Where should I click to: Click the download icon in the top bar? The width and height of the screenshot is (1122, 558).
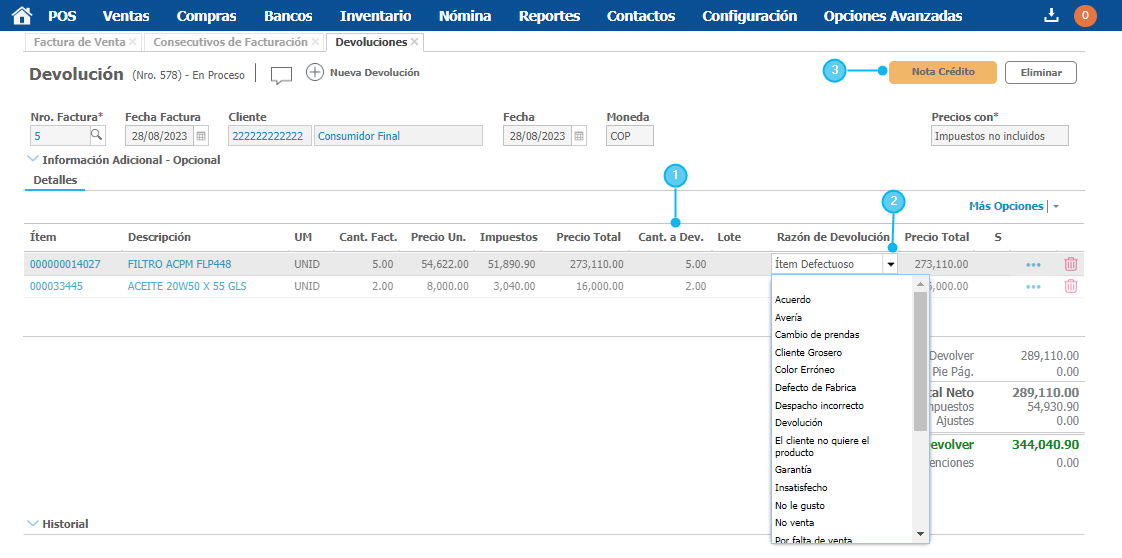click(1050, 15)
